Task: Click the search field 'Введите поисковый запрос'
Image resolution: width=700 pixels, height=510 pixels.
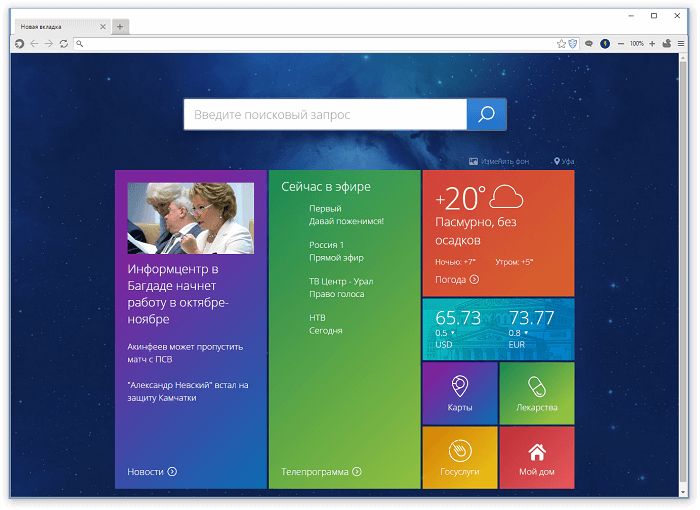Action: (x=325, y=115)
